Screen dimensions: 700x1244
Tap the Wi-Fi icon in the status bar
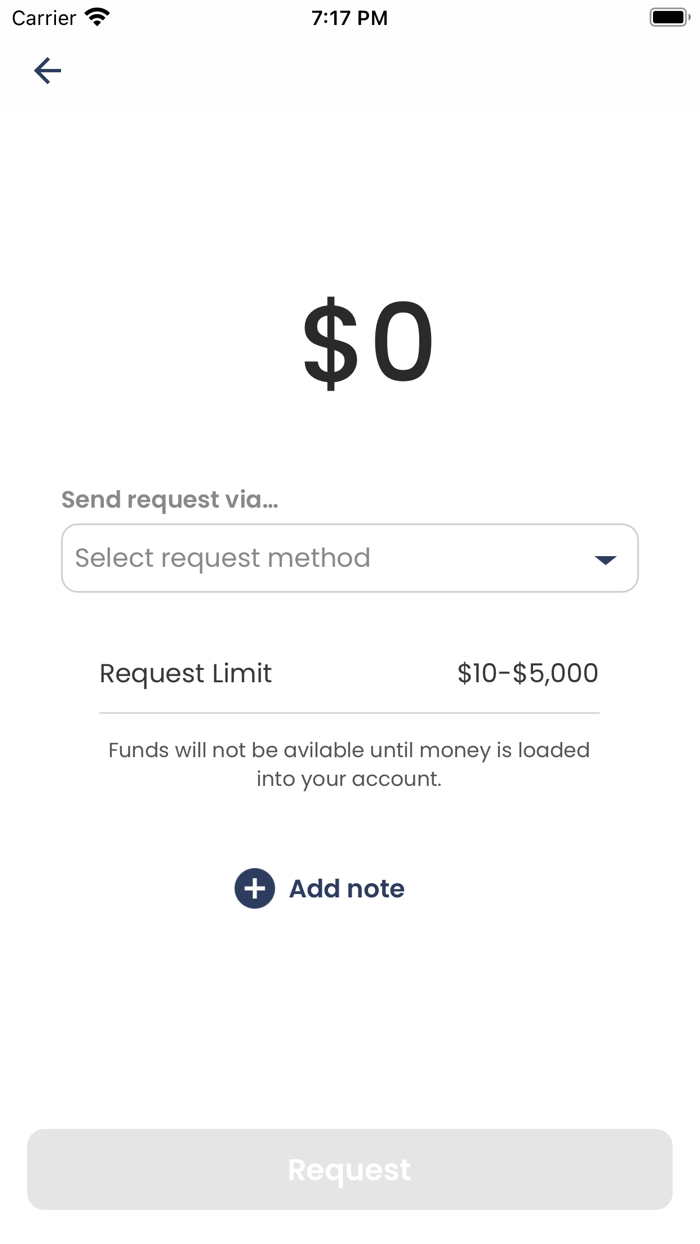(96, 16)
